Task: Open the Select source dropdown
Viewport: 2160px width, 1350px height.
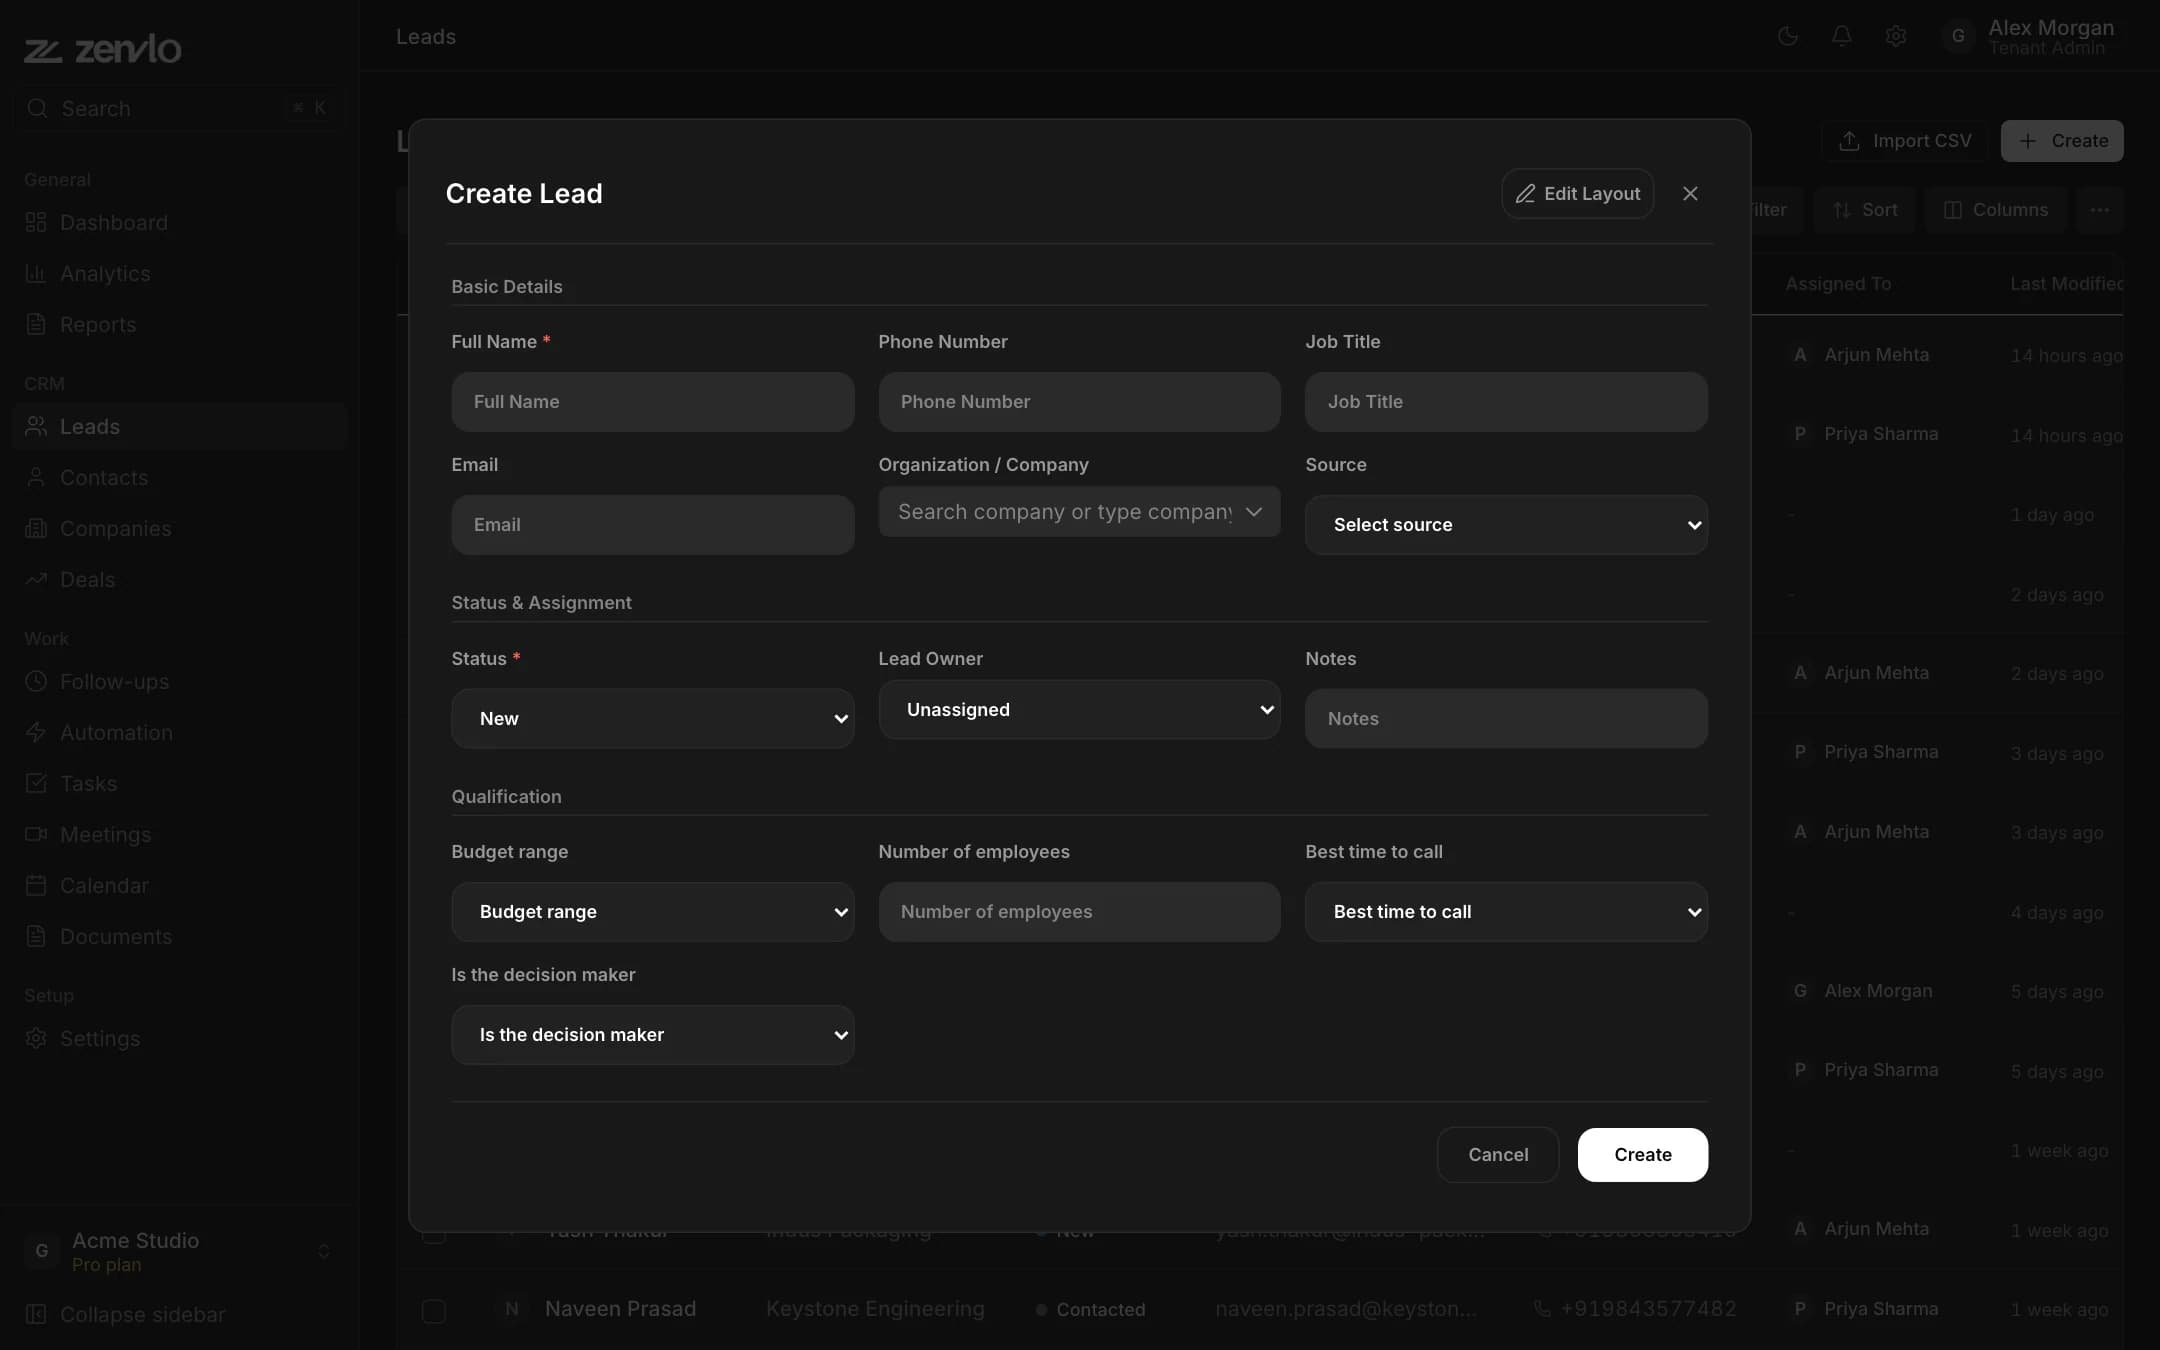Action: (1506, 525)
